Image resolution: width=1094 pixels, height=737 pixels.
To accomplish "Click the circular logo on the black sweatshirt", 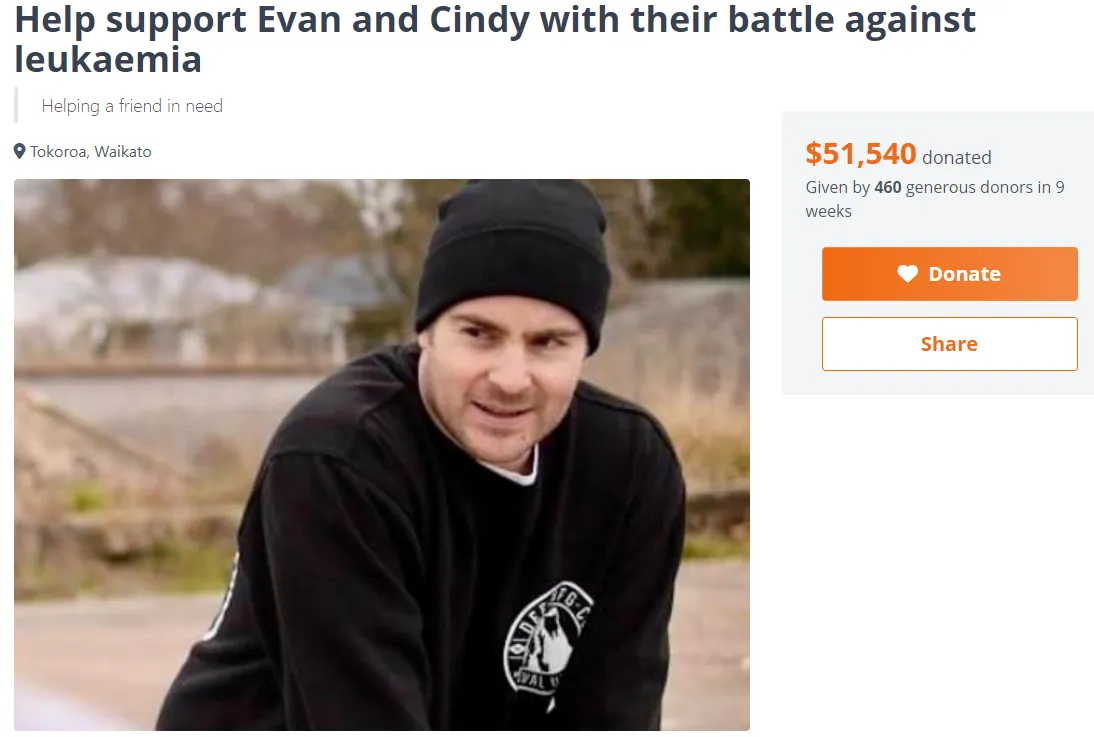I will [x=547, y=639].
